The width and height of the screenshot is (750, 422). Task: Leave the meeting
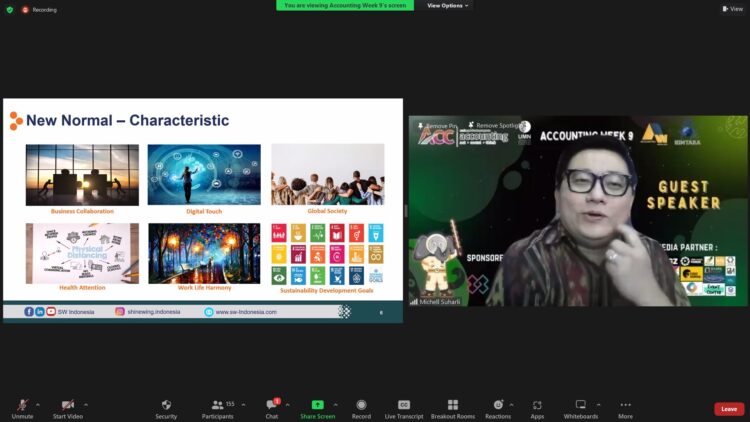(729, 409)
